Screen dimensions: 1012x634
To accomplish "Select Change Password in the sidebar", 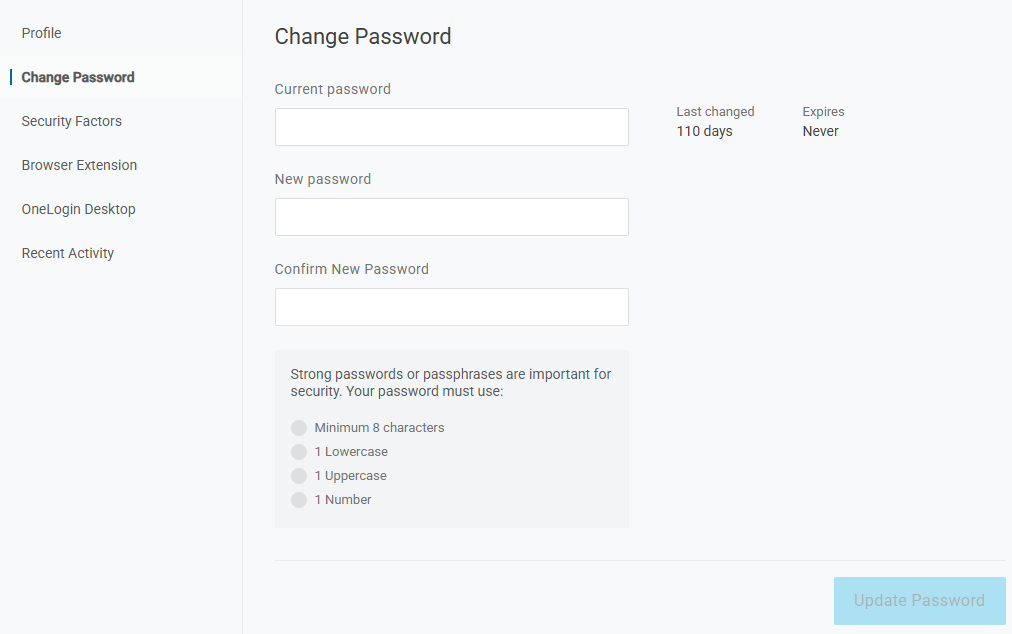I will (x=78, y=77).
